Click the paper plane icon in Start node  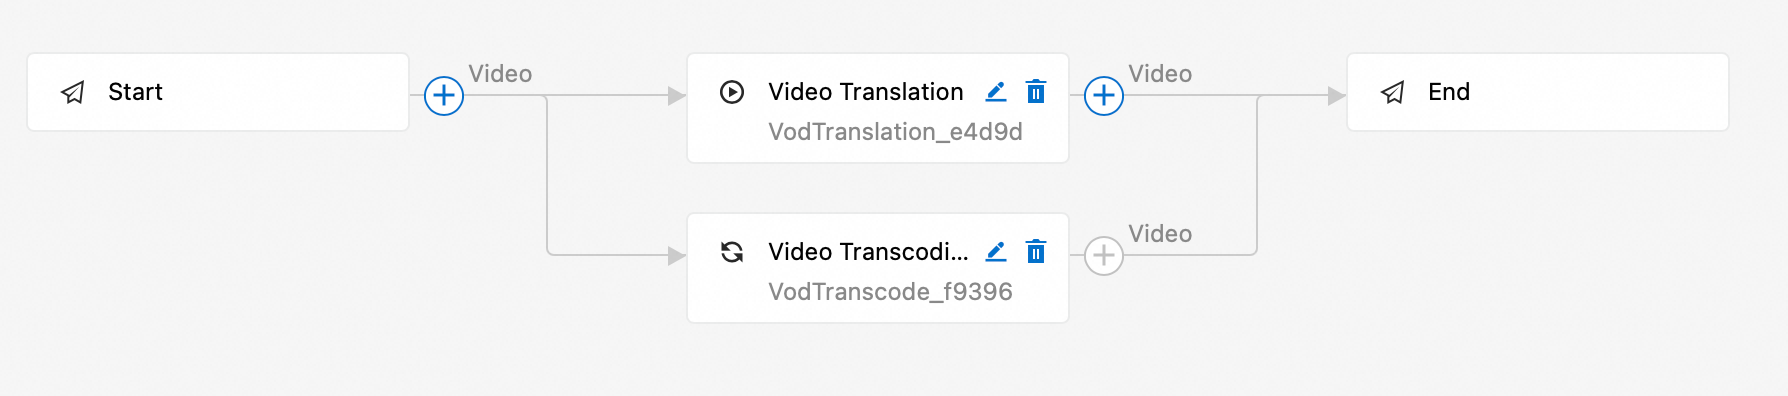(x=73, y=93)
